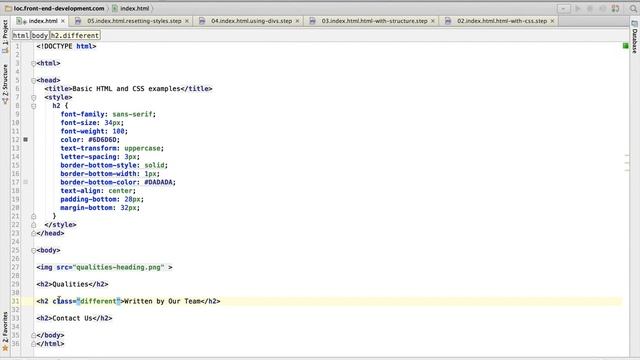640x360 pixels.
Task: Click file icon on 04.index.html tab
Action: click(202, 21)
